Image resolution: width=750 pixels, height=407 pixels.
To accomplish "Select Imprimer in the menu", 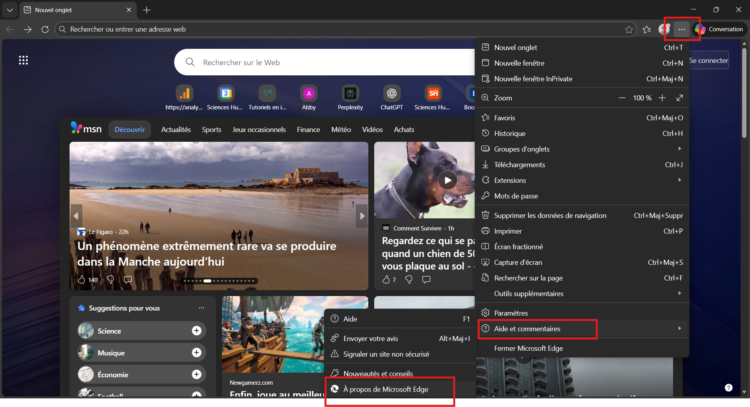I will coord(583,231).
